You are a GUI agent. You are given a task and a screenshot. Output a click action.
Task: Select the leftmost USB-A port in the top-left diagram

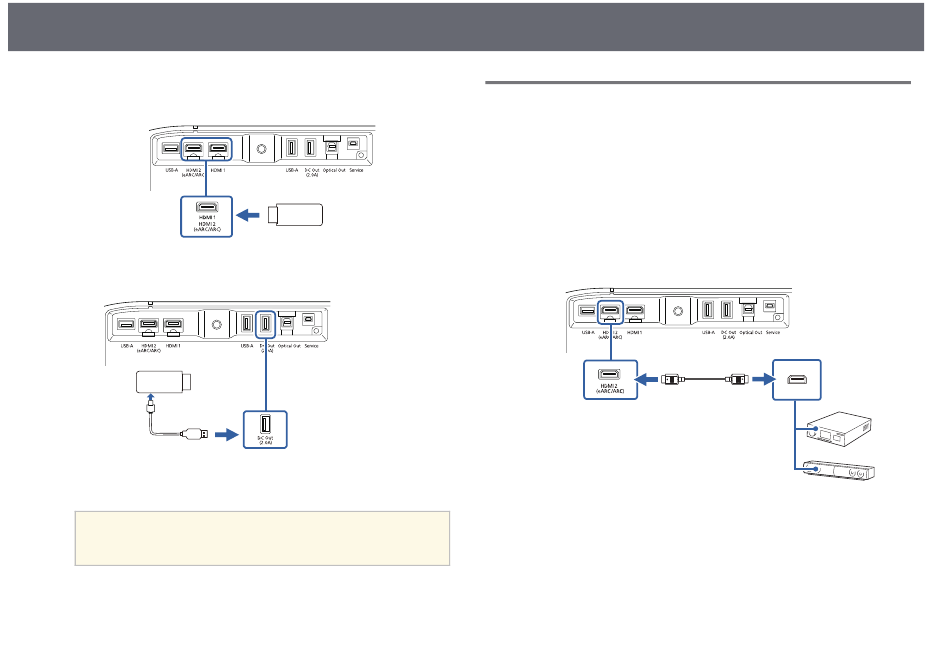[171, 148]
